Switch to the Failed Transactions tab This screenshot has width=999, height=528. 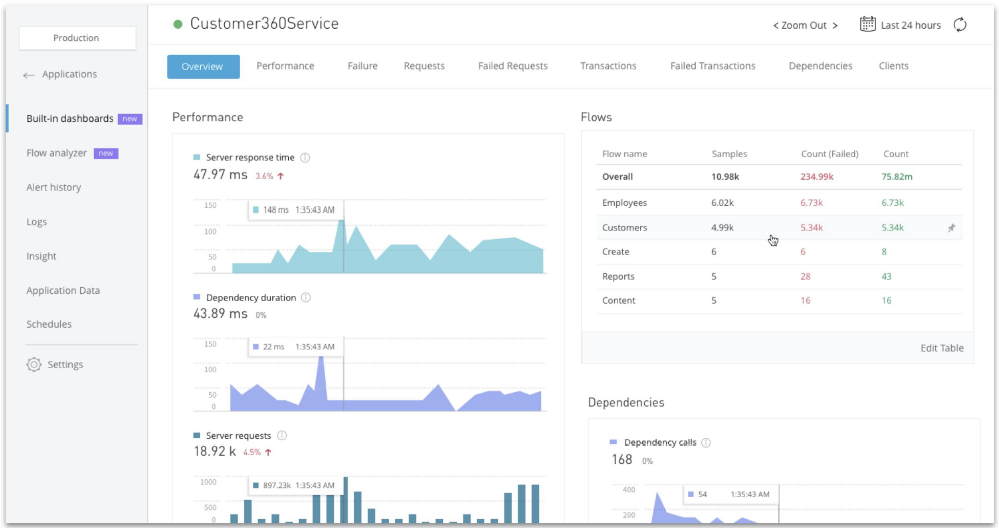[712, 66]
